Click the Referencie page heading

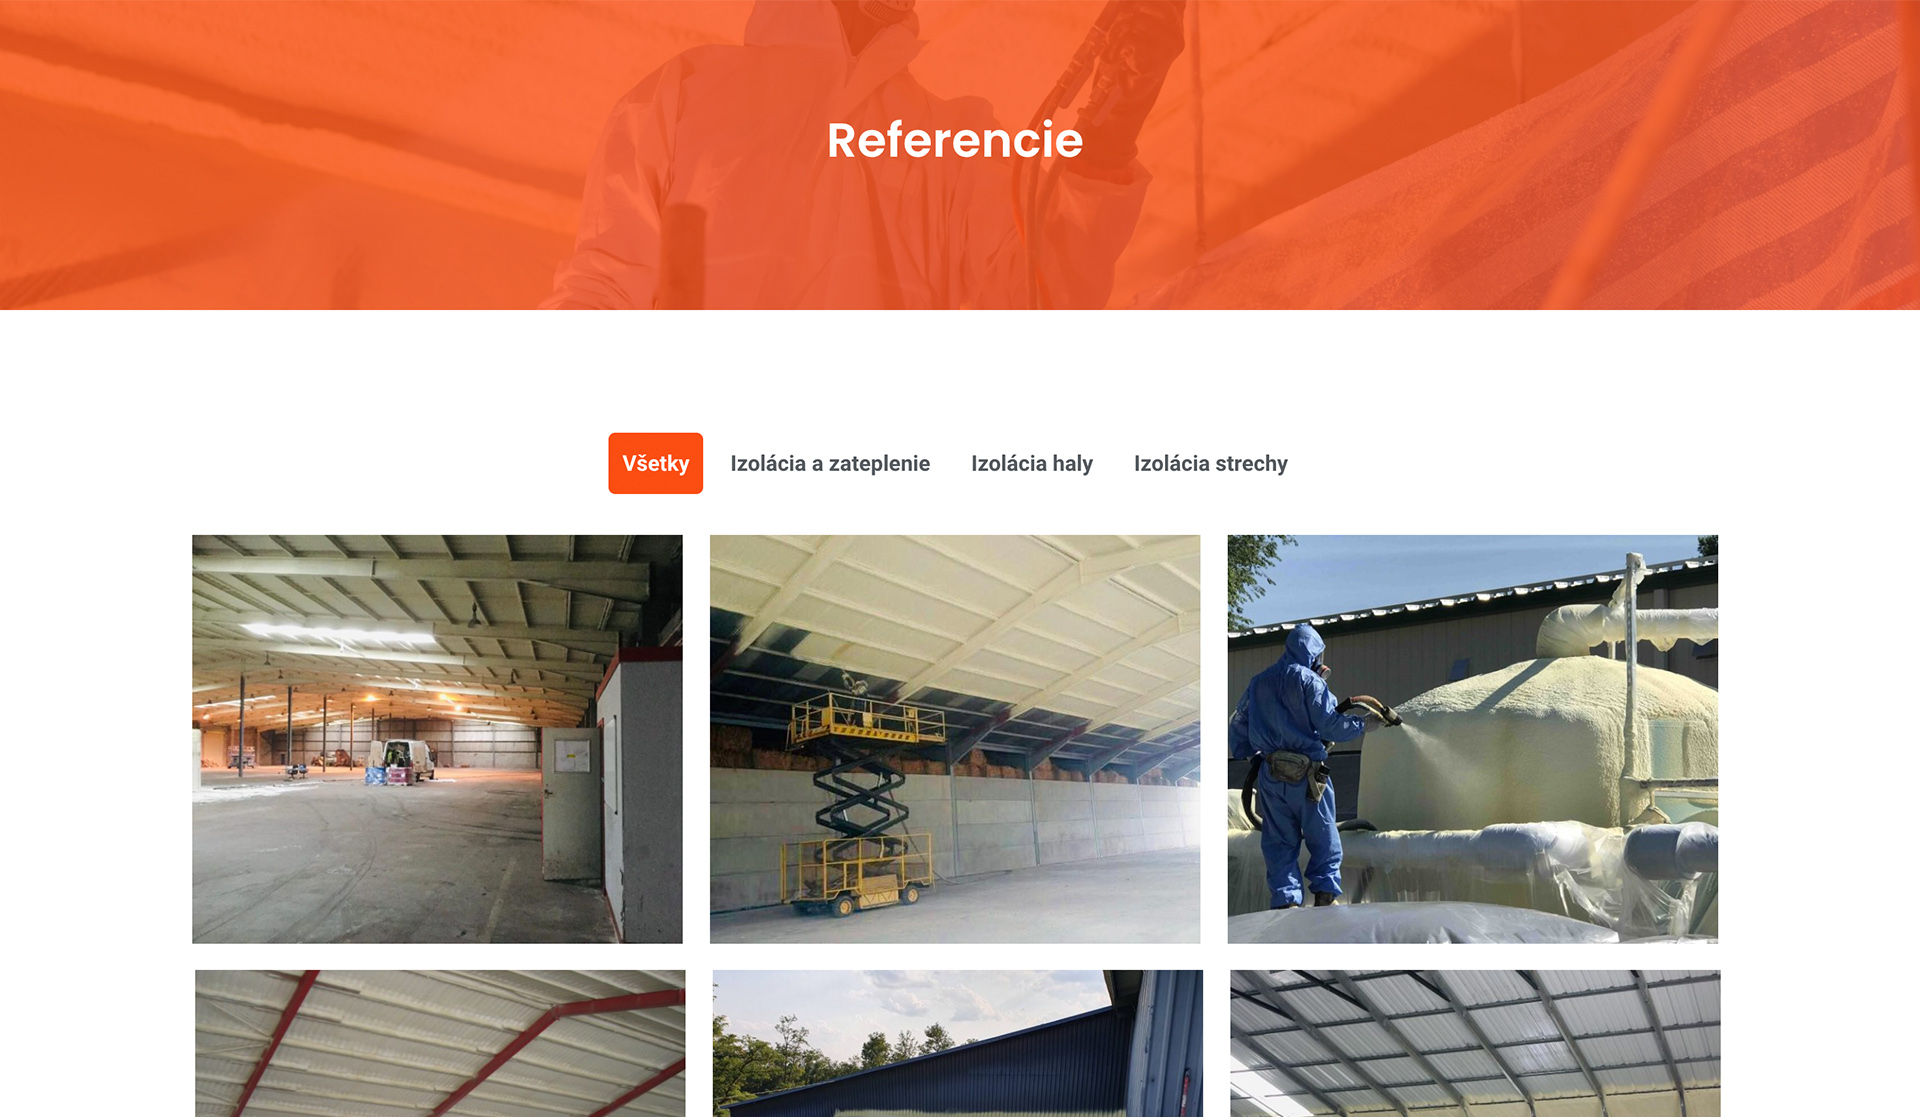pos(955,140)
